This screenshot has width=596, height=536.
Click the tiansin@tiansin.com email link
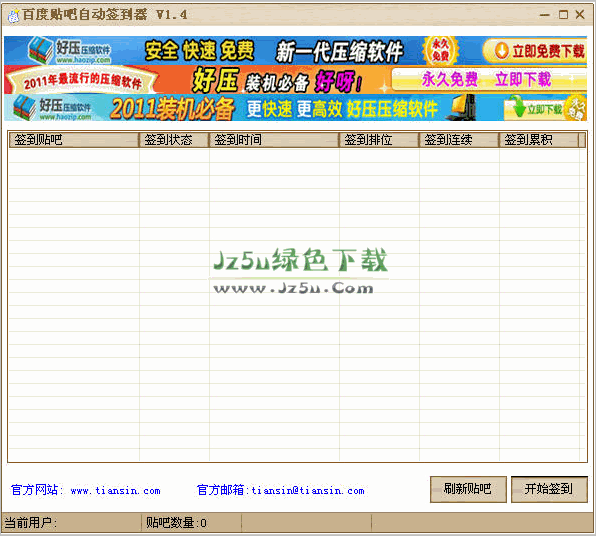308,491
